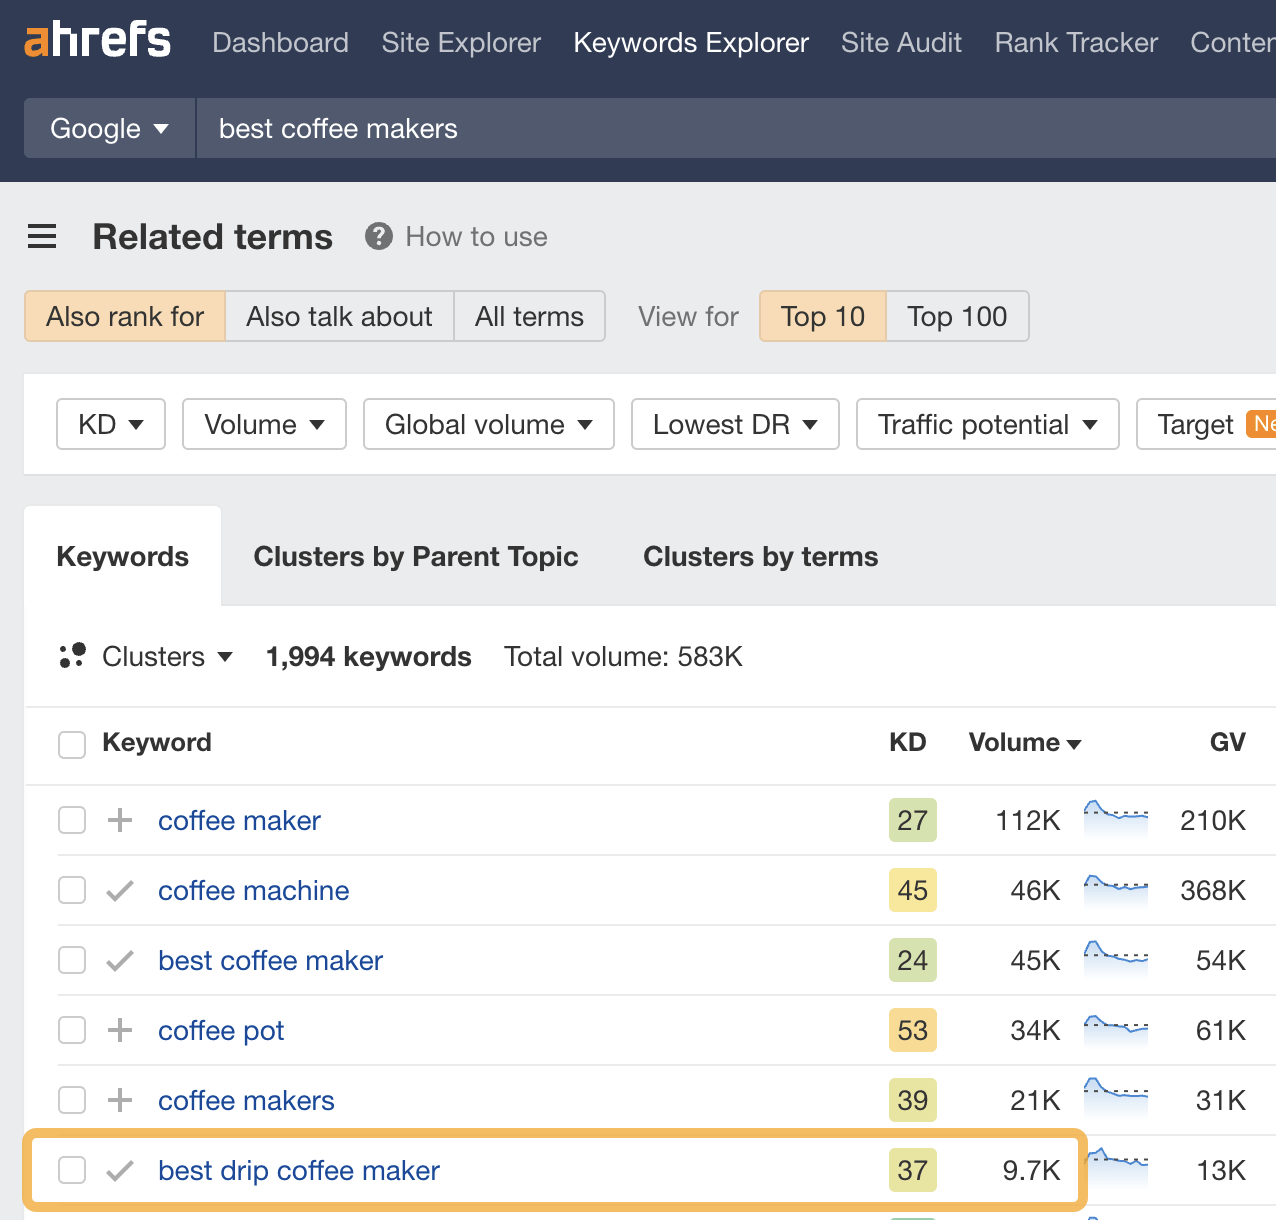Check the checkbox for coffee makers row
The height and width of the screenshot is (1220, 1276).
71,1100
